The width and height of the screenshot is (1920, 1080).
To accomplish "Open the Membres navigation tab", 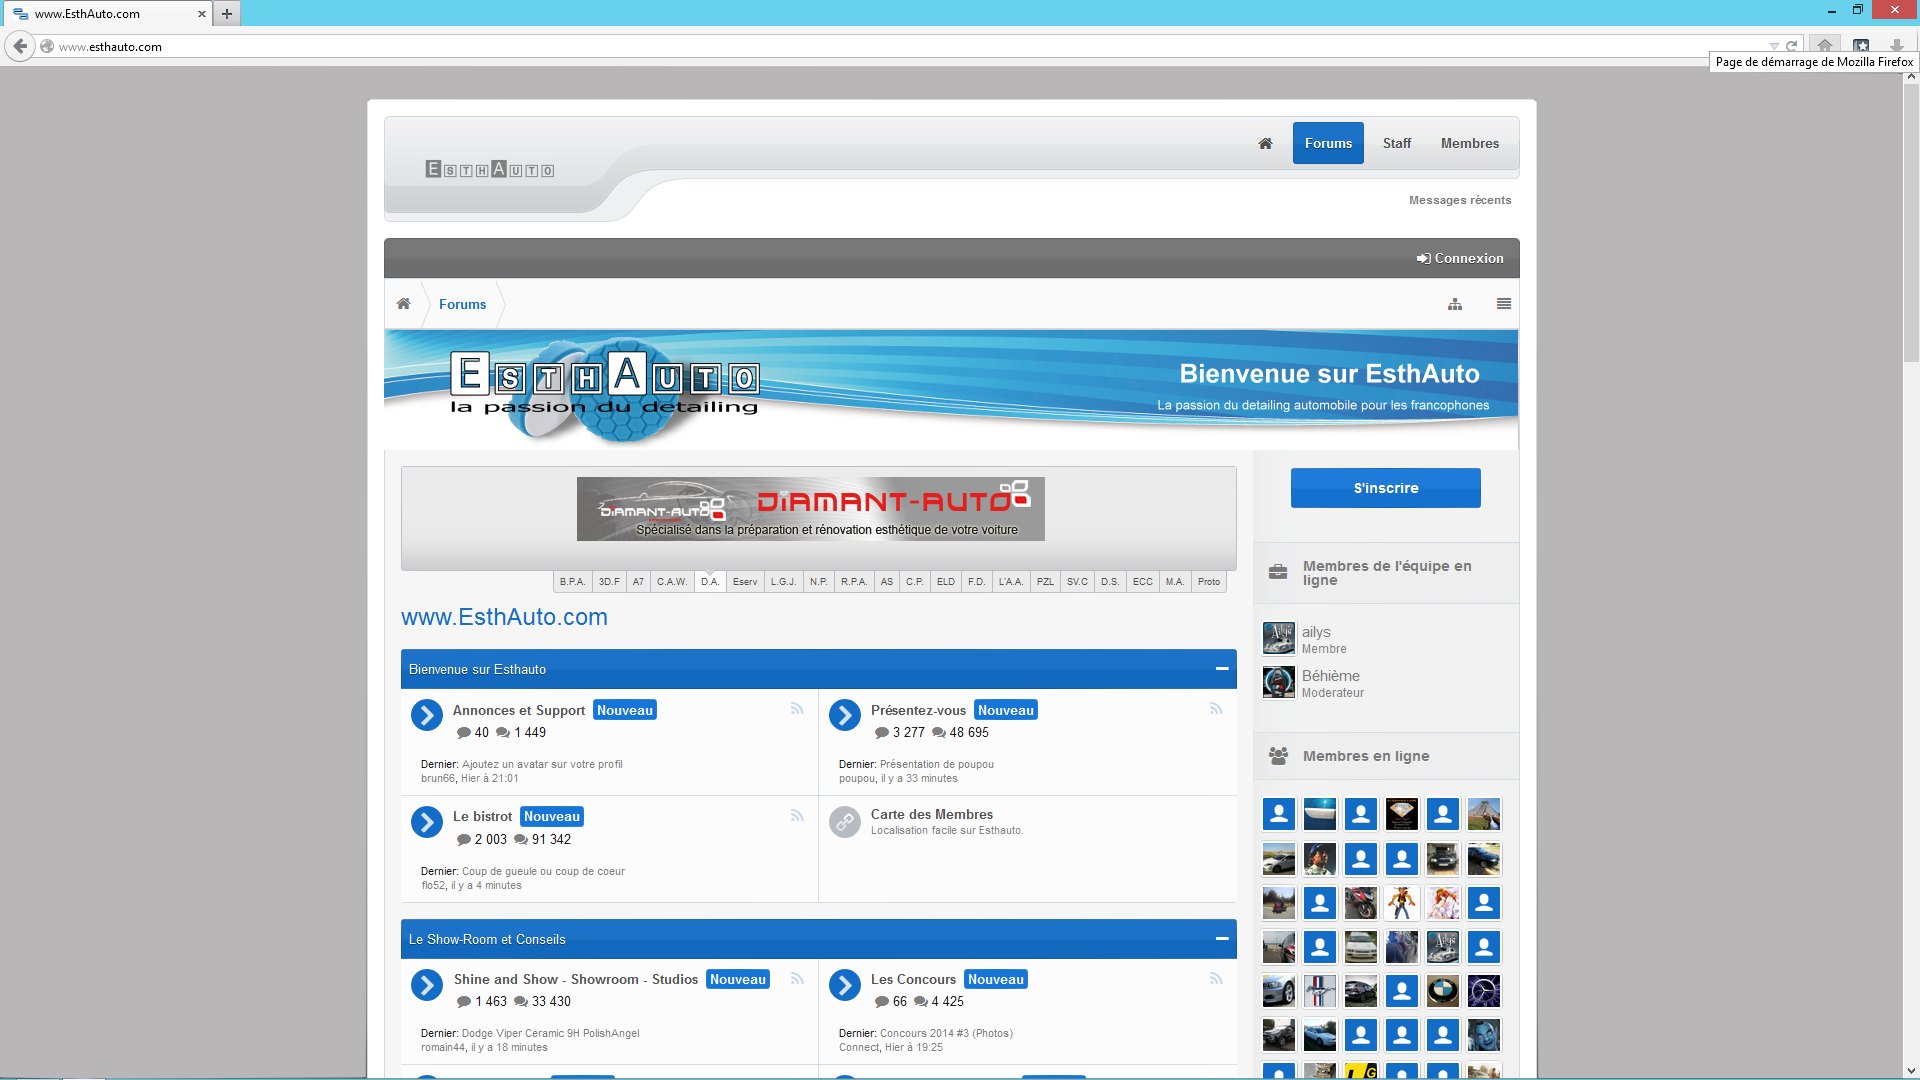I will [x=1470, y=143].
